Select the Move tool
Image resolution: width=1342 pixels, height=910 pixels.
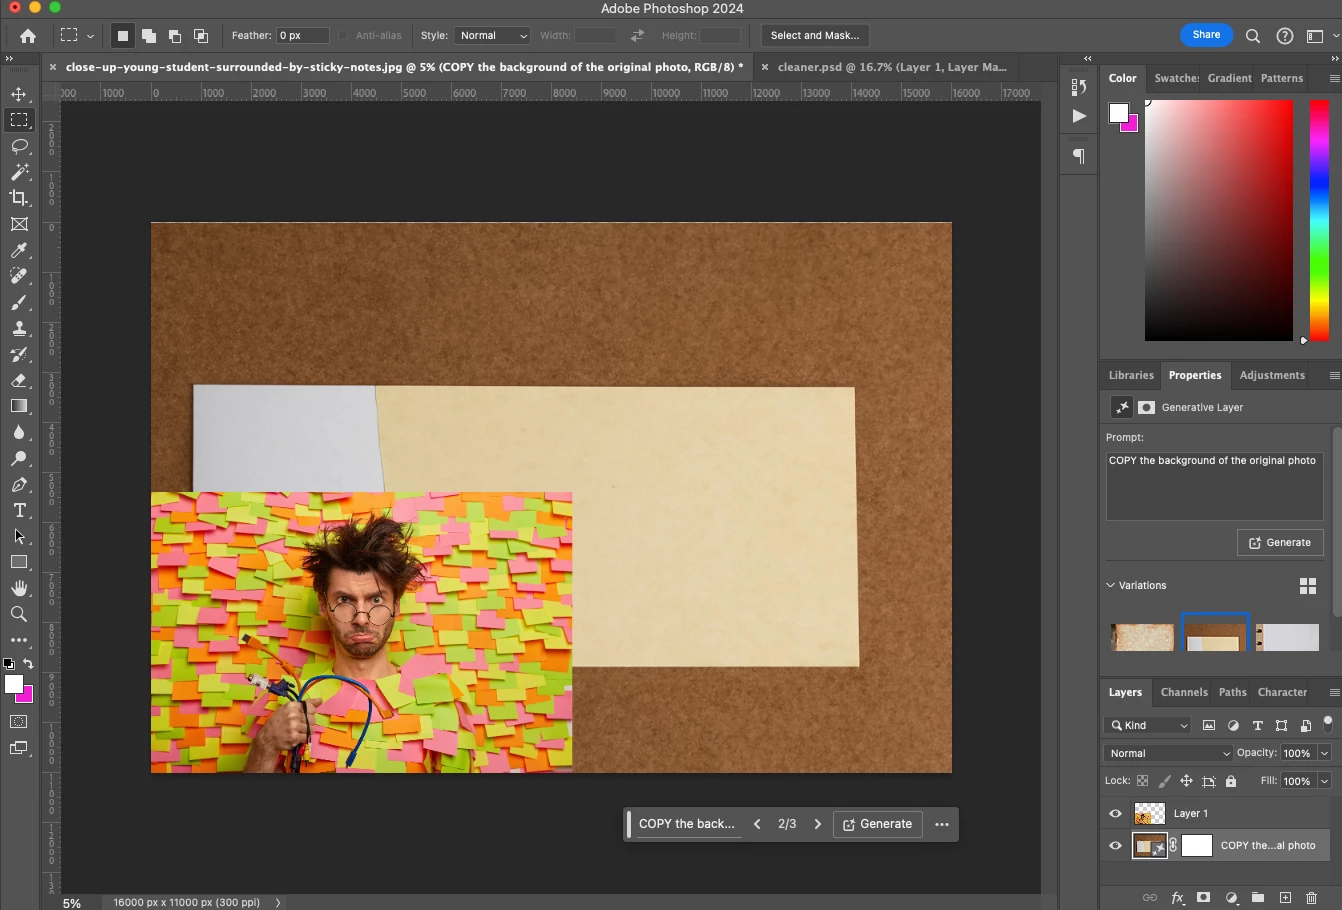[x=19, y=94]
